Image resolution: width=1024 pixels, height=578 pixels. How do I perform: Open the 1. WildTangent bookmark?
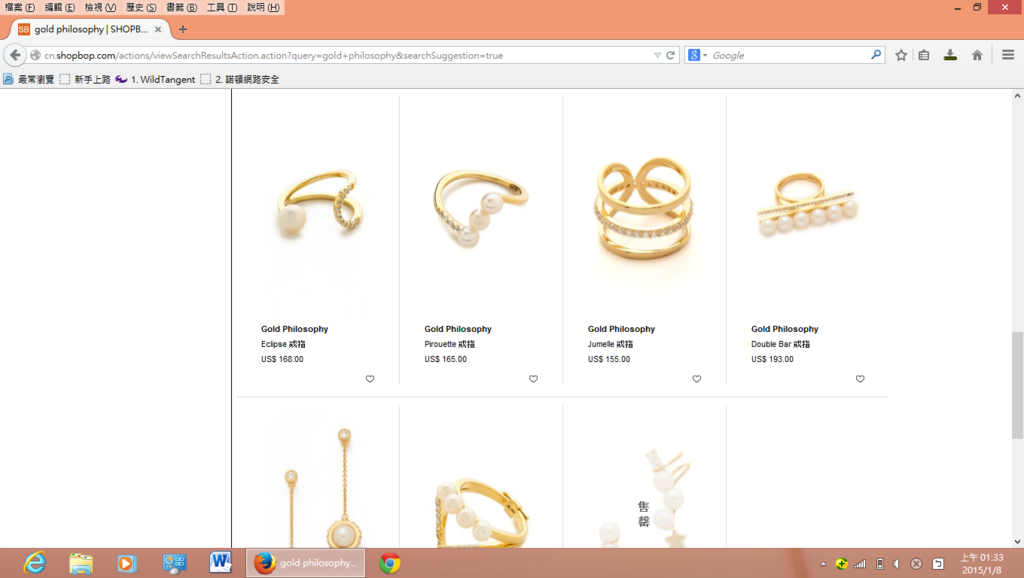[155, 79]
